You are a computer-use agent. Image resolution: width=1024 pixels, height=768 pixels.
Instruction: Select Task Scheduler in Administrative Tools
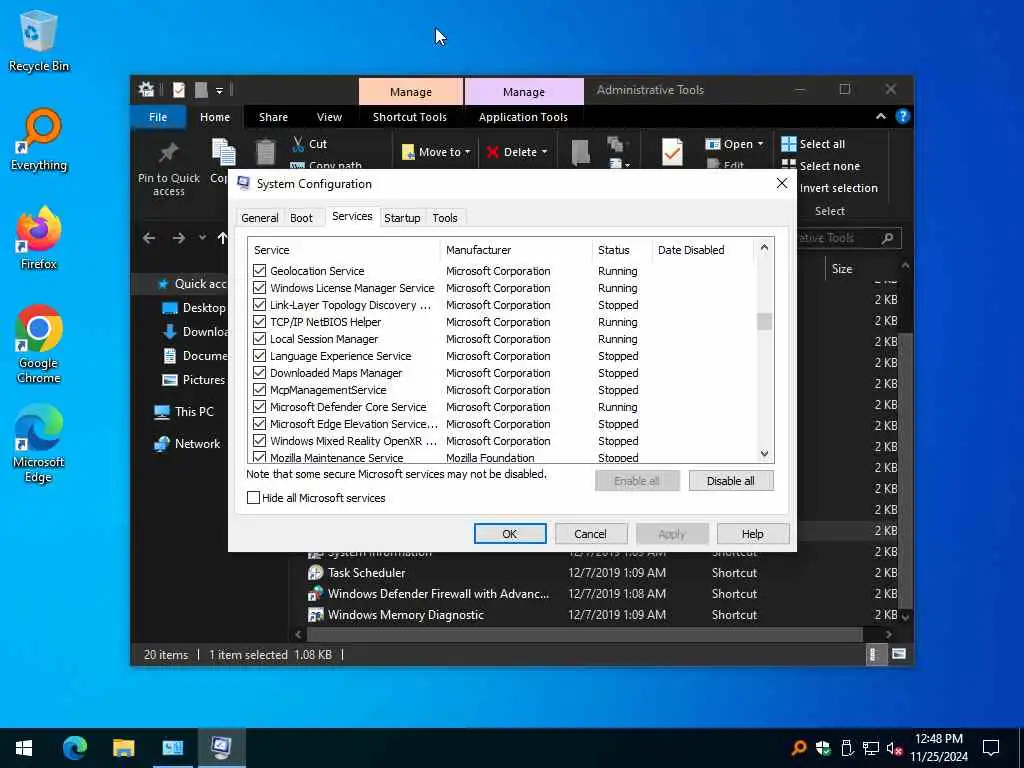pyautogui.click(x=366, y=573)
